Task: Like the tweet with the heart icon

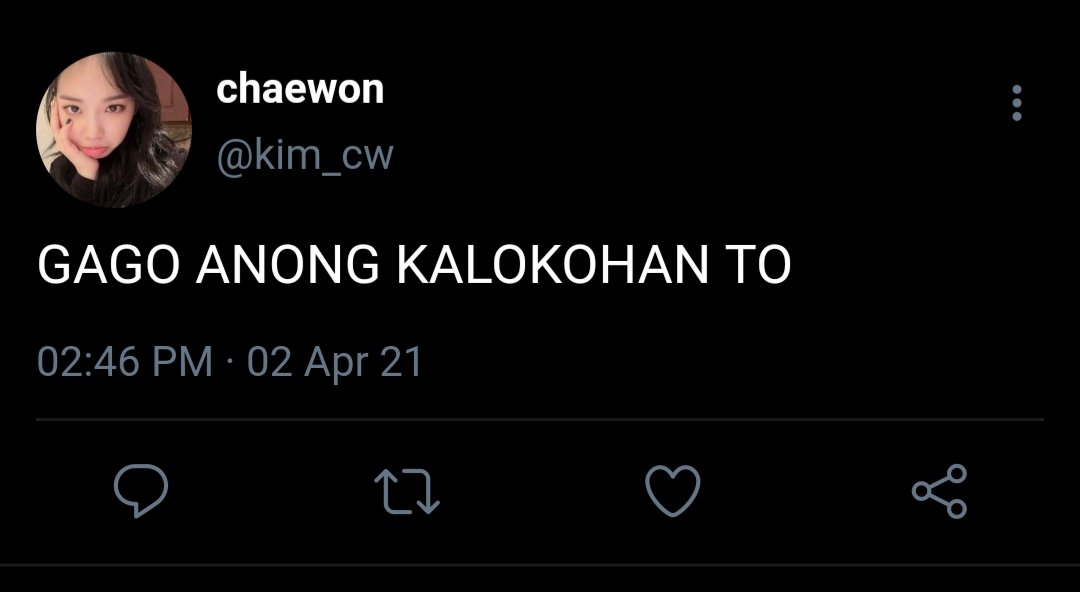Action: pyautogui.click(x=673, y=491)
